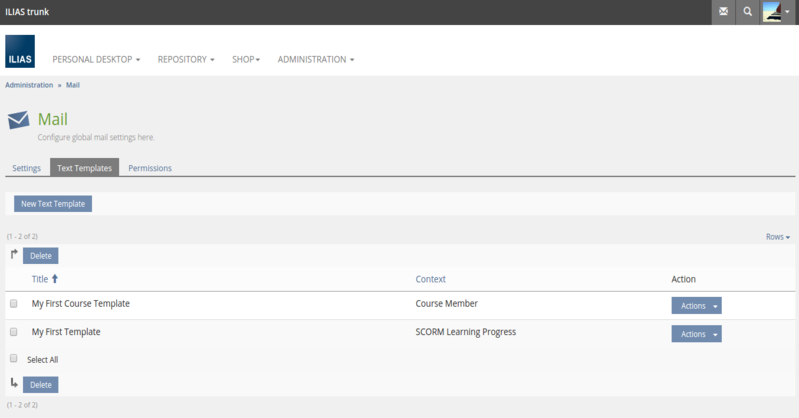Switch to the Settings tab
This screenshot has height=418, width=799.
tap(27, 168)
